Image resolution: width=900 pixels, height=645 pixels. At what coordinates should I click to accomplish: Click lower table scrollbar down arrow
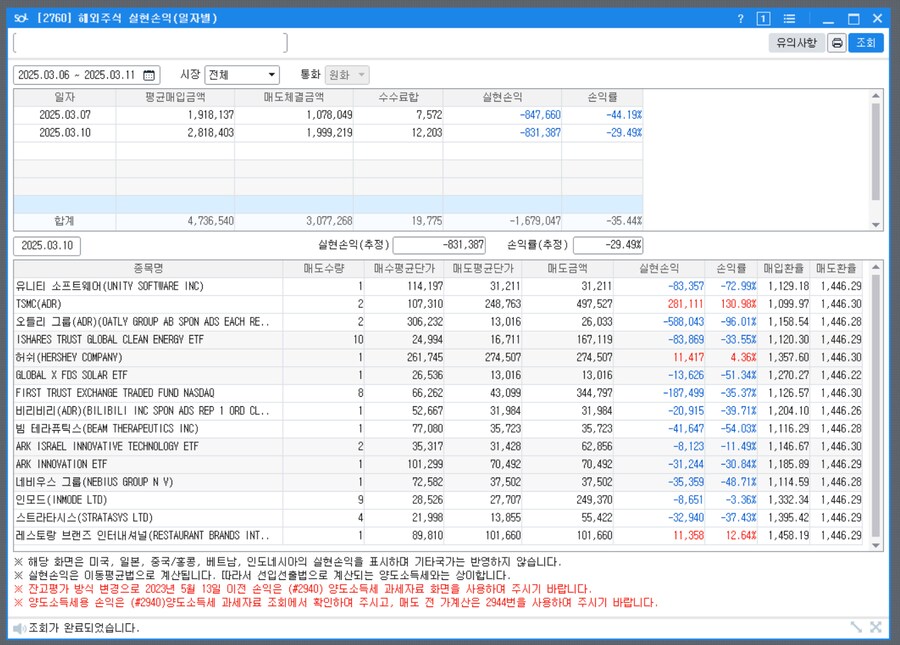coord(876,545)
